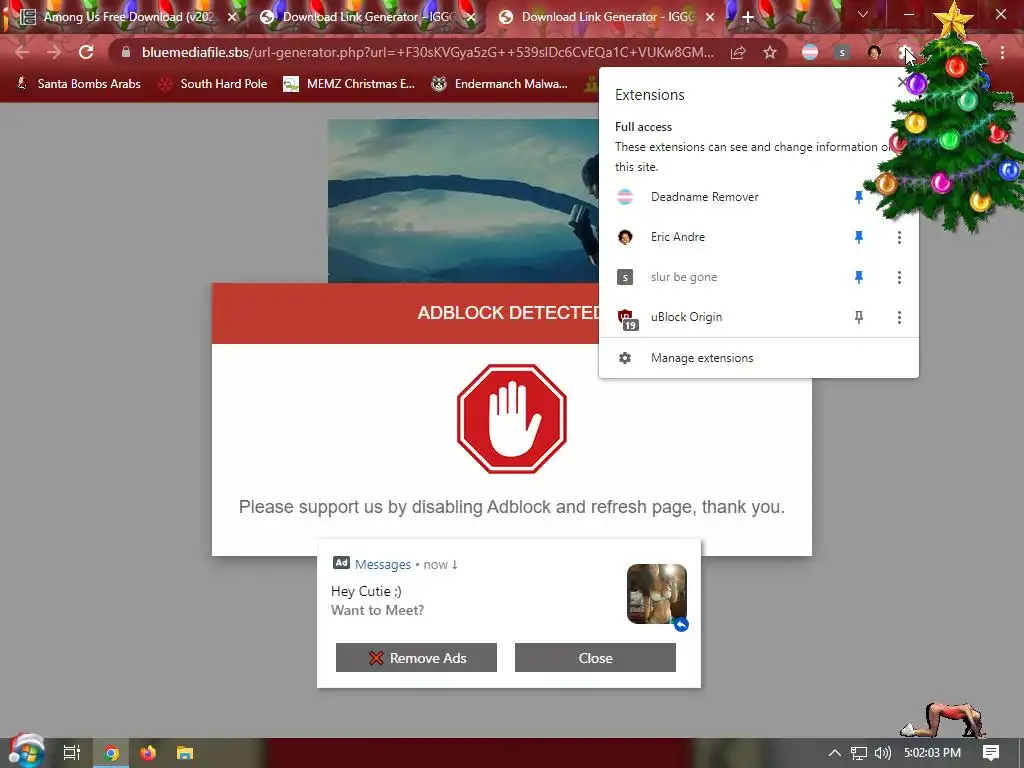
Task: Open the Eric Andre toolbar extension icon
Action: (x=874, y=52)
